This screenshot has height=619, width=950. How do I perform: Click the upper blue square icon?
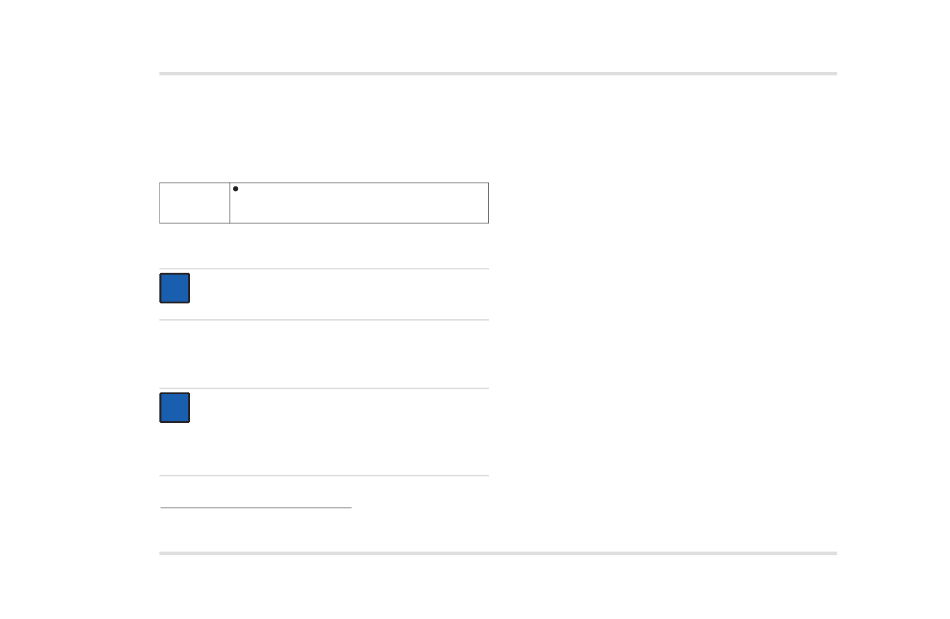click(174, 288)
